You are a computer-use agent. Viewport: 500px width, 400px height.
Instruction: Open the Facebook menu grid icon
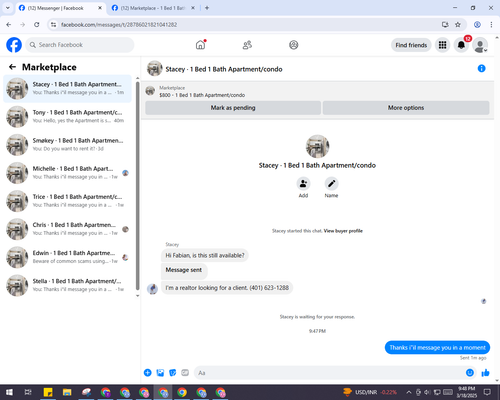(x=442, y=45)
